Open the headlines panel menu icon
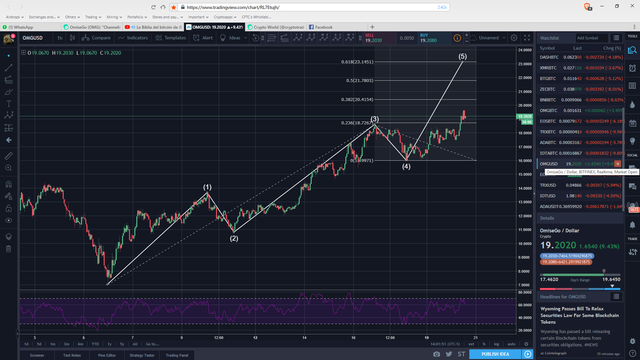The height and width of the screenshot is (360, 640). (616, 297)
